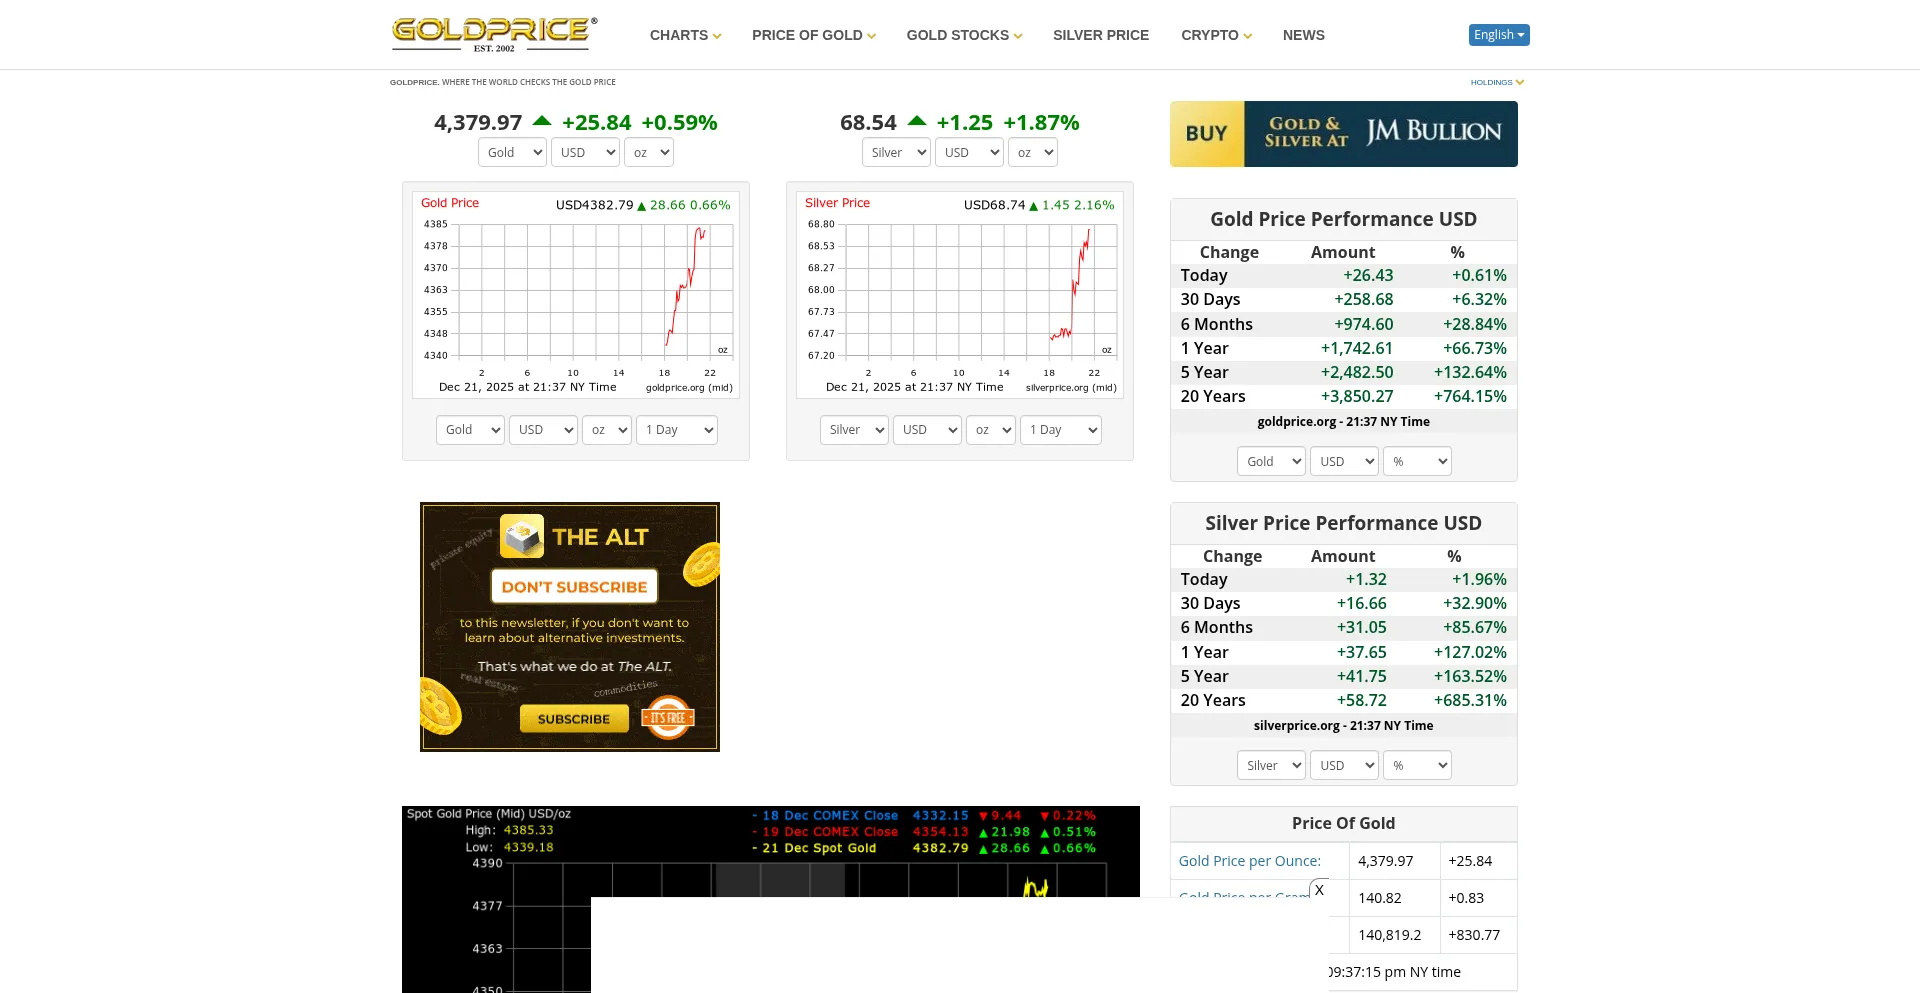Click the goldprice.org link below the performance table
This screenshot has height=993, width=1920.
click(x=1297, y=421)
